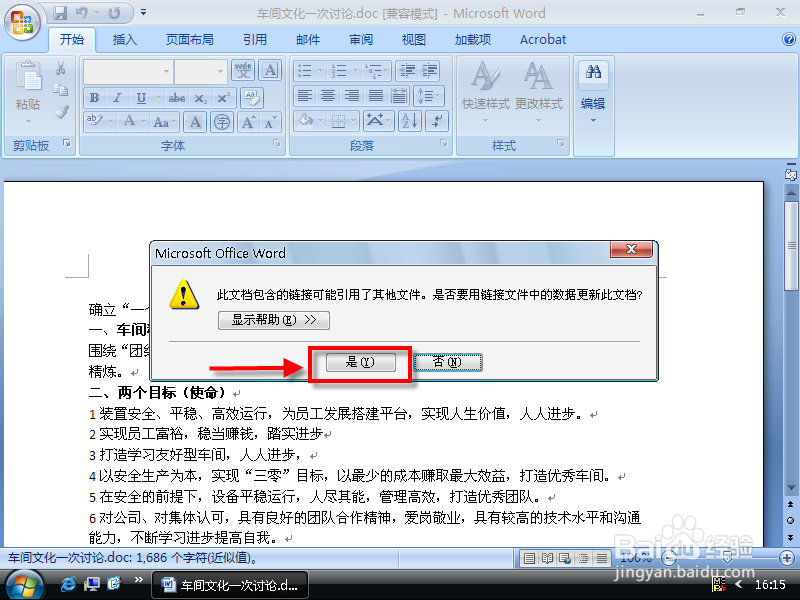Click 是(Y) to update links

[360, 362]
